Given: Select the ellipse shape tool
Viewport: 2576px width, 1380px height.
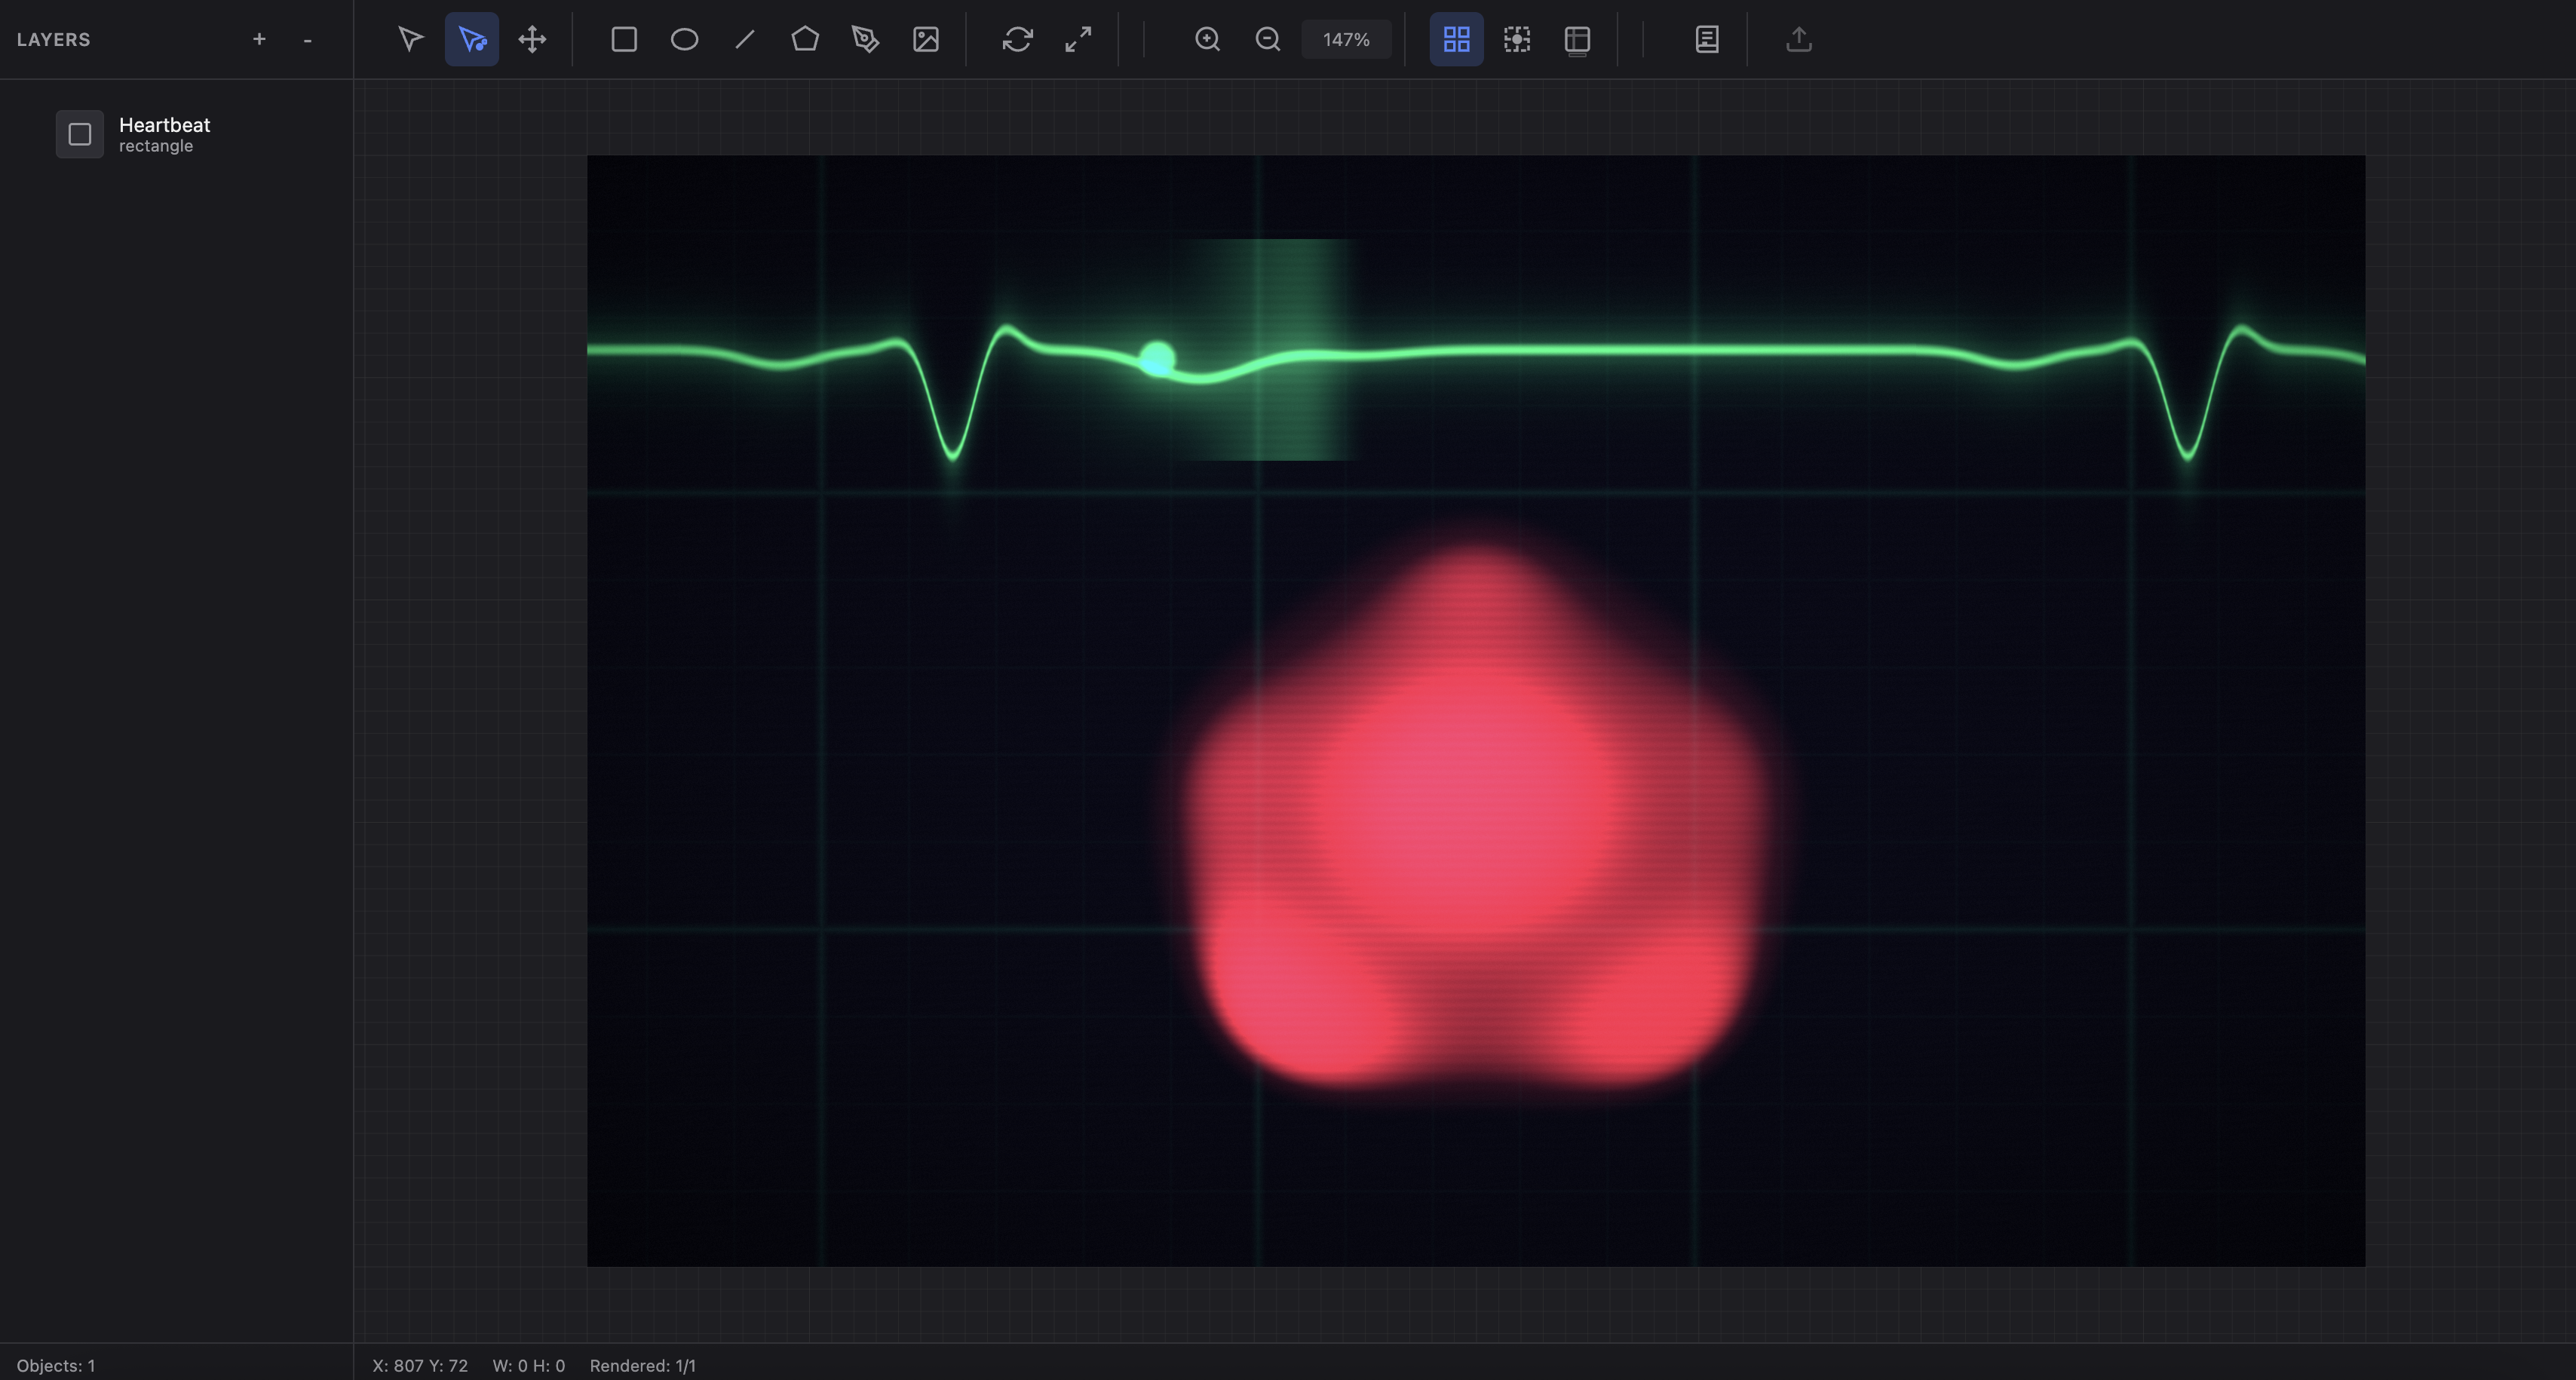Looking at the screenshot, I should [684, 39].
